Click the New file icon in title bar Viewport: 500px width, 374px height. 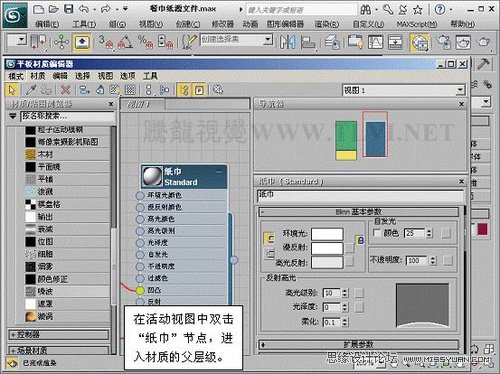coord(39,9)
